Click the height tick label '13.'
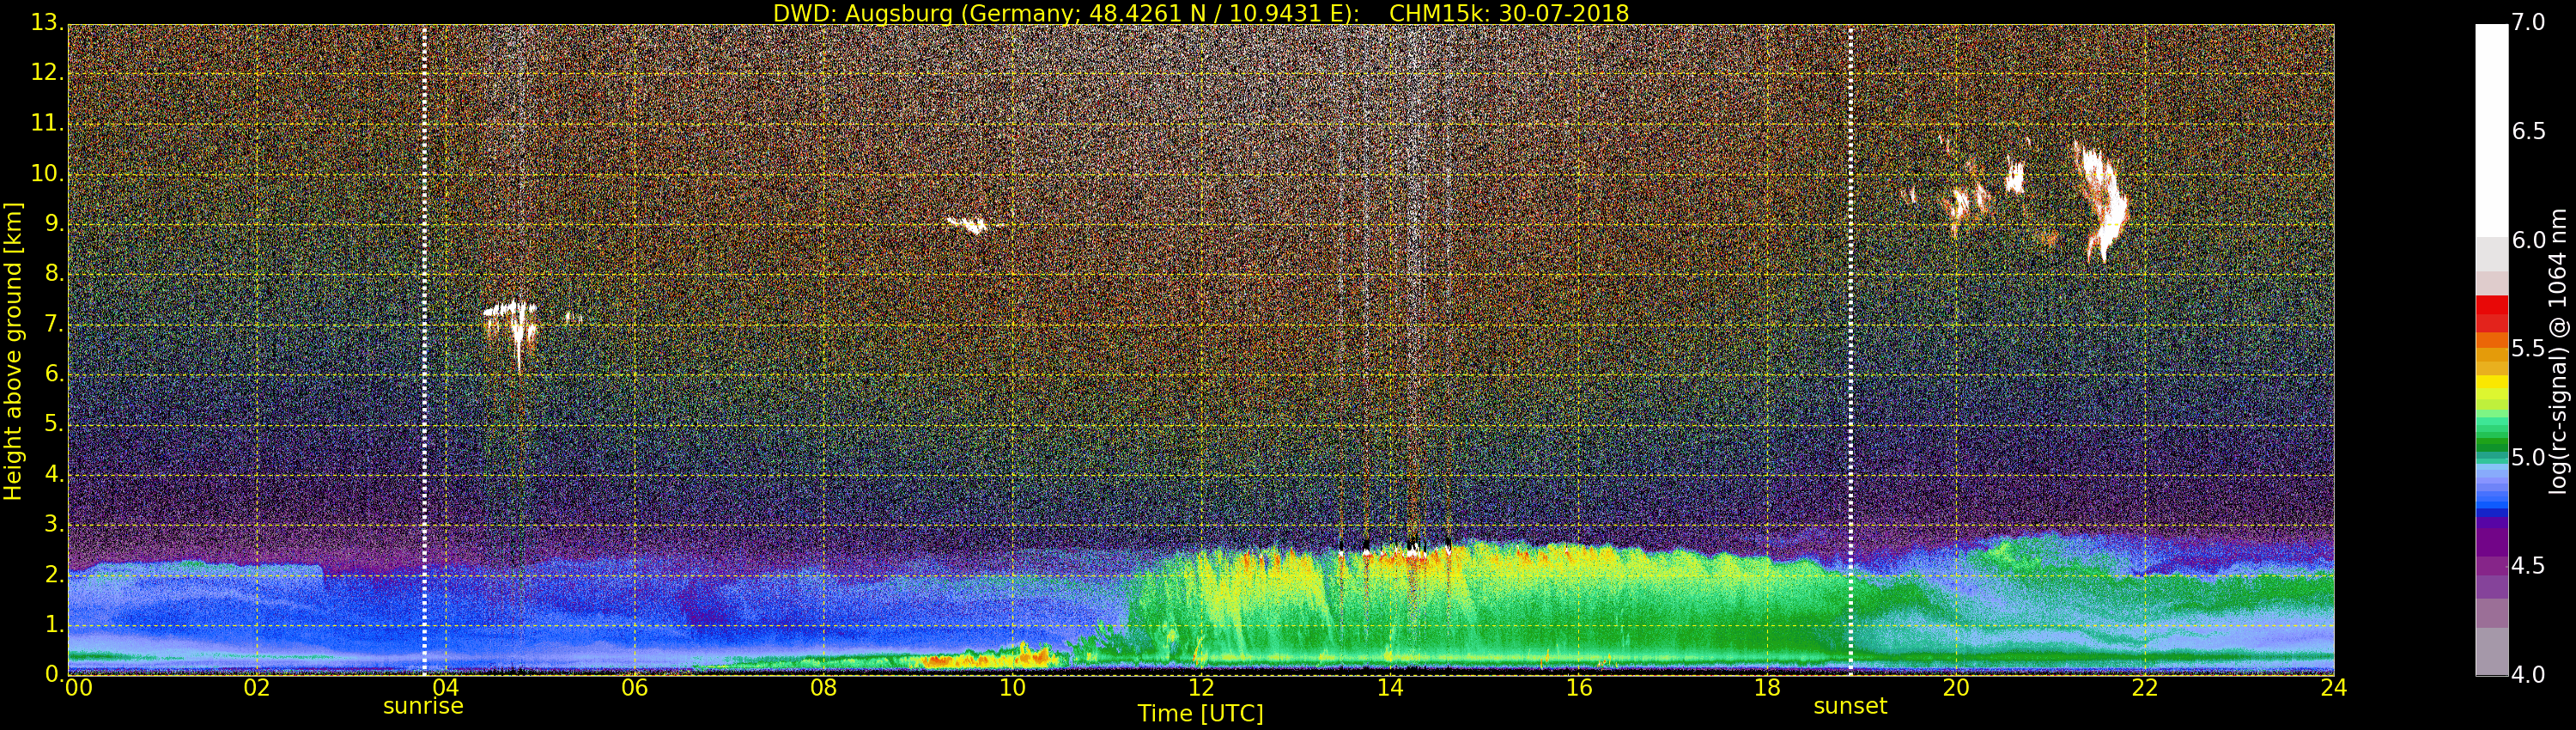 (x=47, y=22)
